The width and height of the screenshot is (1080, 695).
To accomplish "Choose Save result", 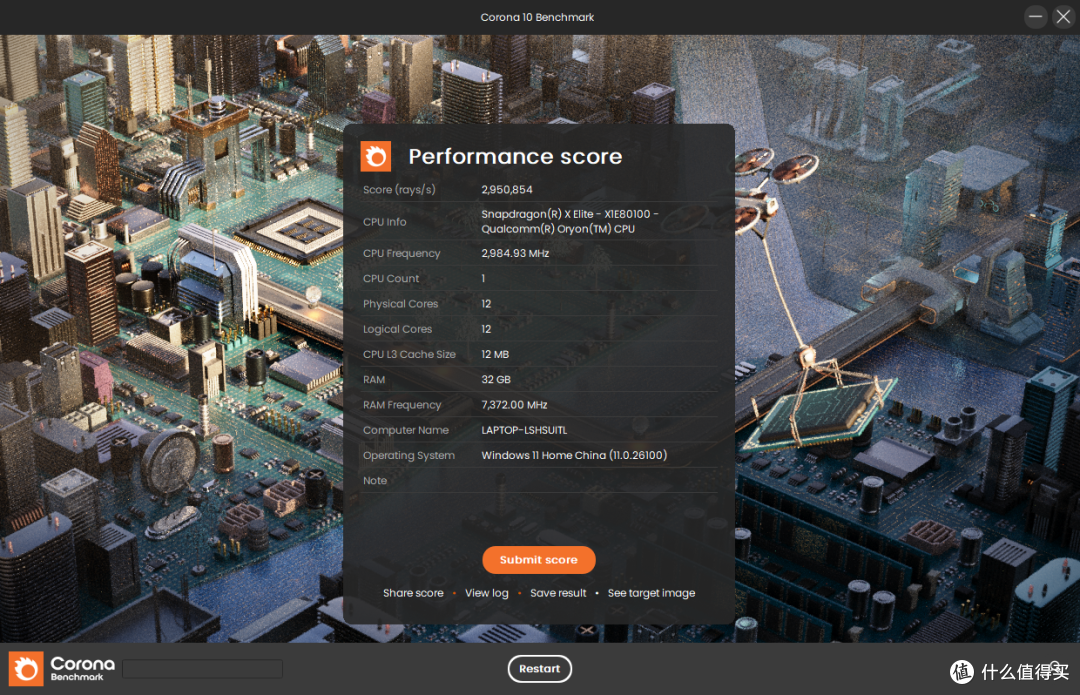I will click(x=558, y=593).
